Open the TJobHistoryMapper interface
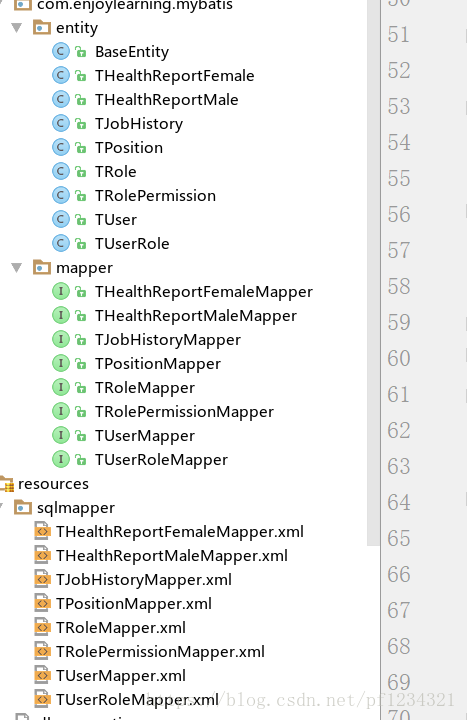 [x=168, y=340]
